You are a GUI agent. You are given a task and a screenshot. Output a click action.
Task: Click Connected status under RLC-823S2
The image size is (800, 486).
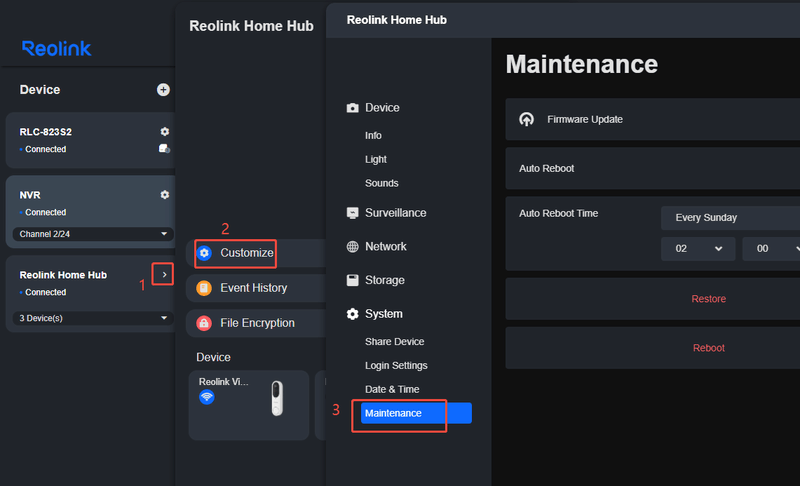click(x=45, y=149)
